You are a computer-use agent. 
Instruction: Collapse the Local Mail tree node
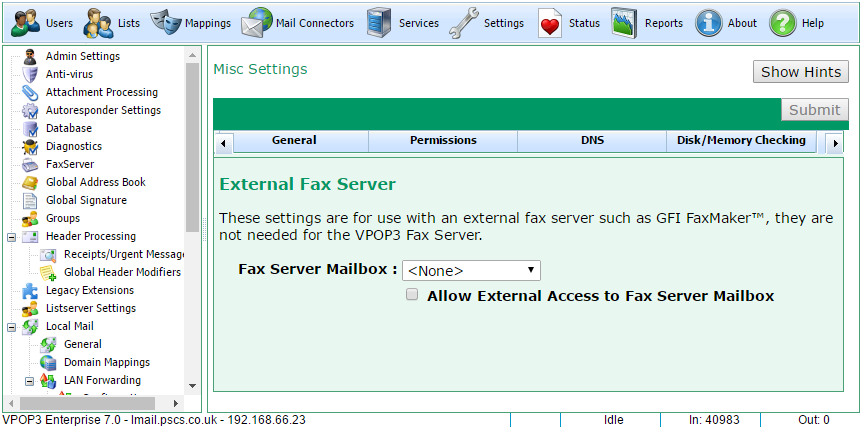click(x=11, y=327)
